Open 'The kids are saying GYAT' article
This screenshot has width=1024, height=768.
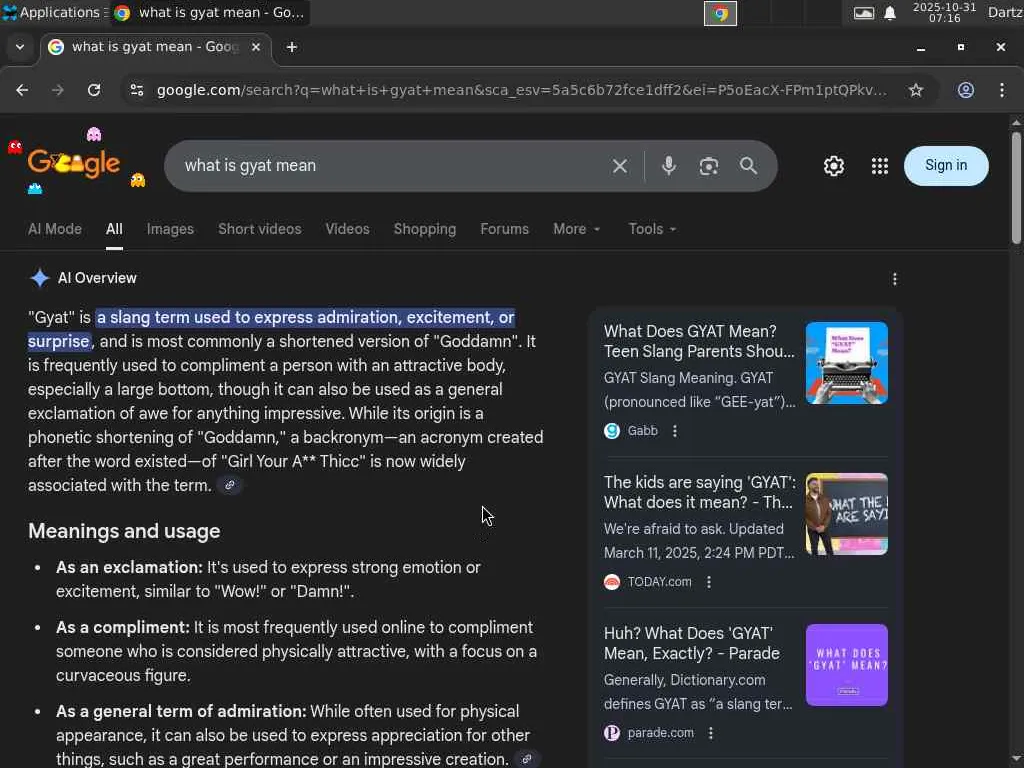pyautogui.click(x=699, y=492)
